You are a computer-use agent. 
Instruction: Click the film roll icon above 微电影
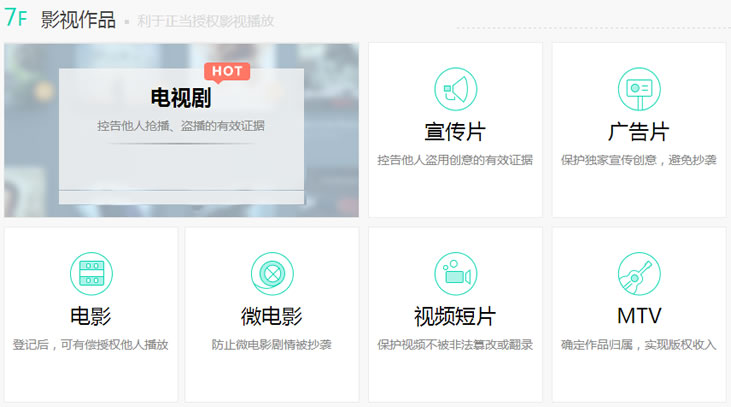[272, 274]
